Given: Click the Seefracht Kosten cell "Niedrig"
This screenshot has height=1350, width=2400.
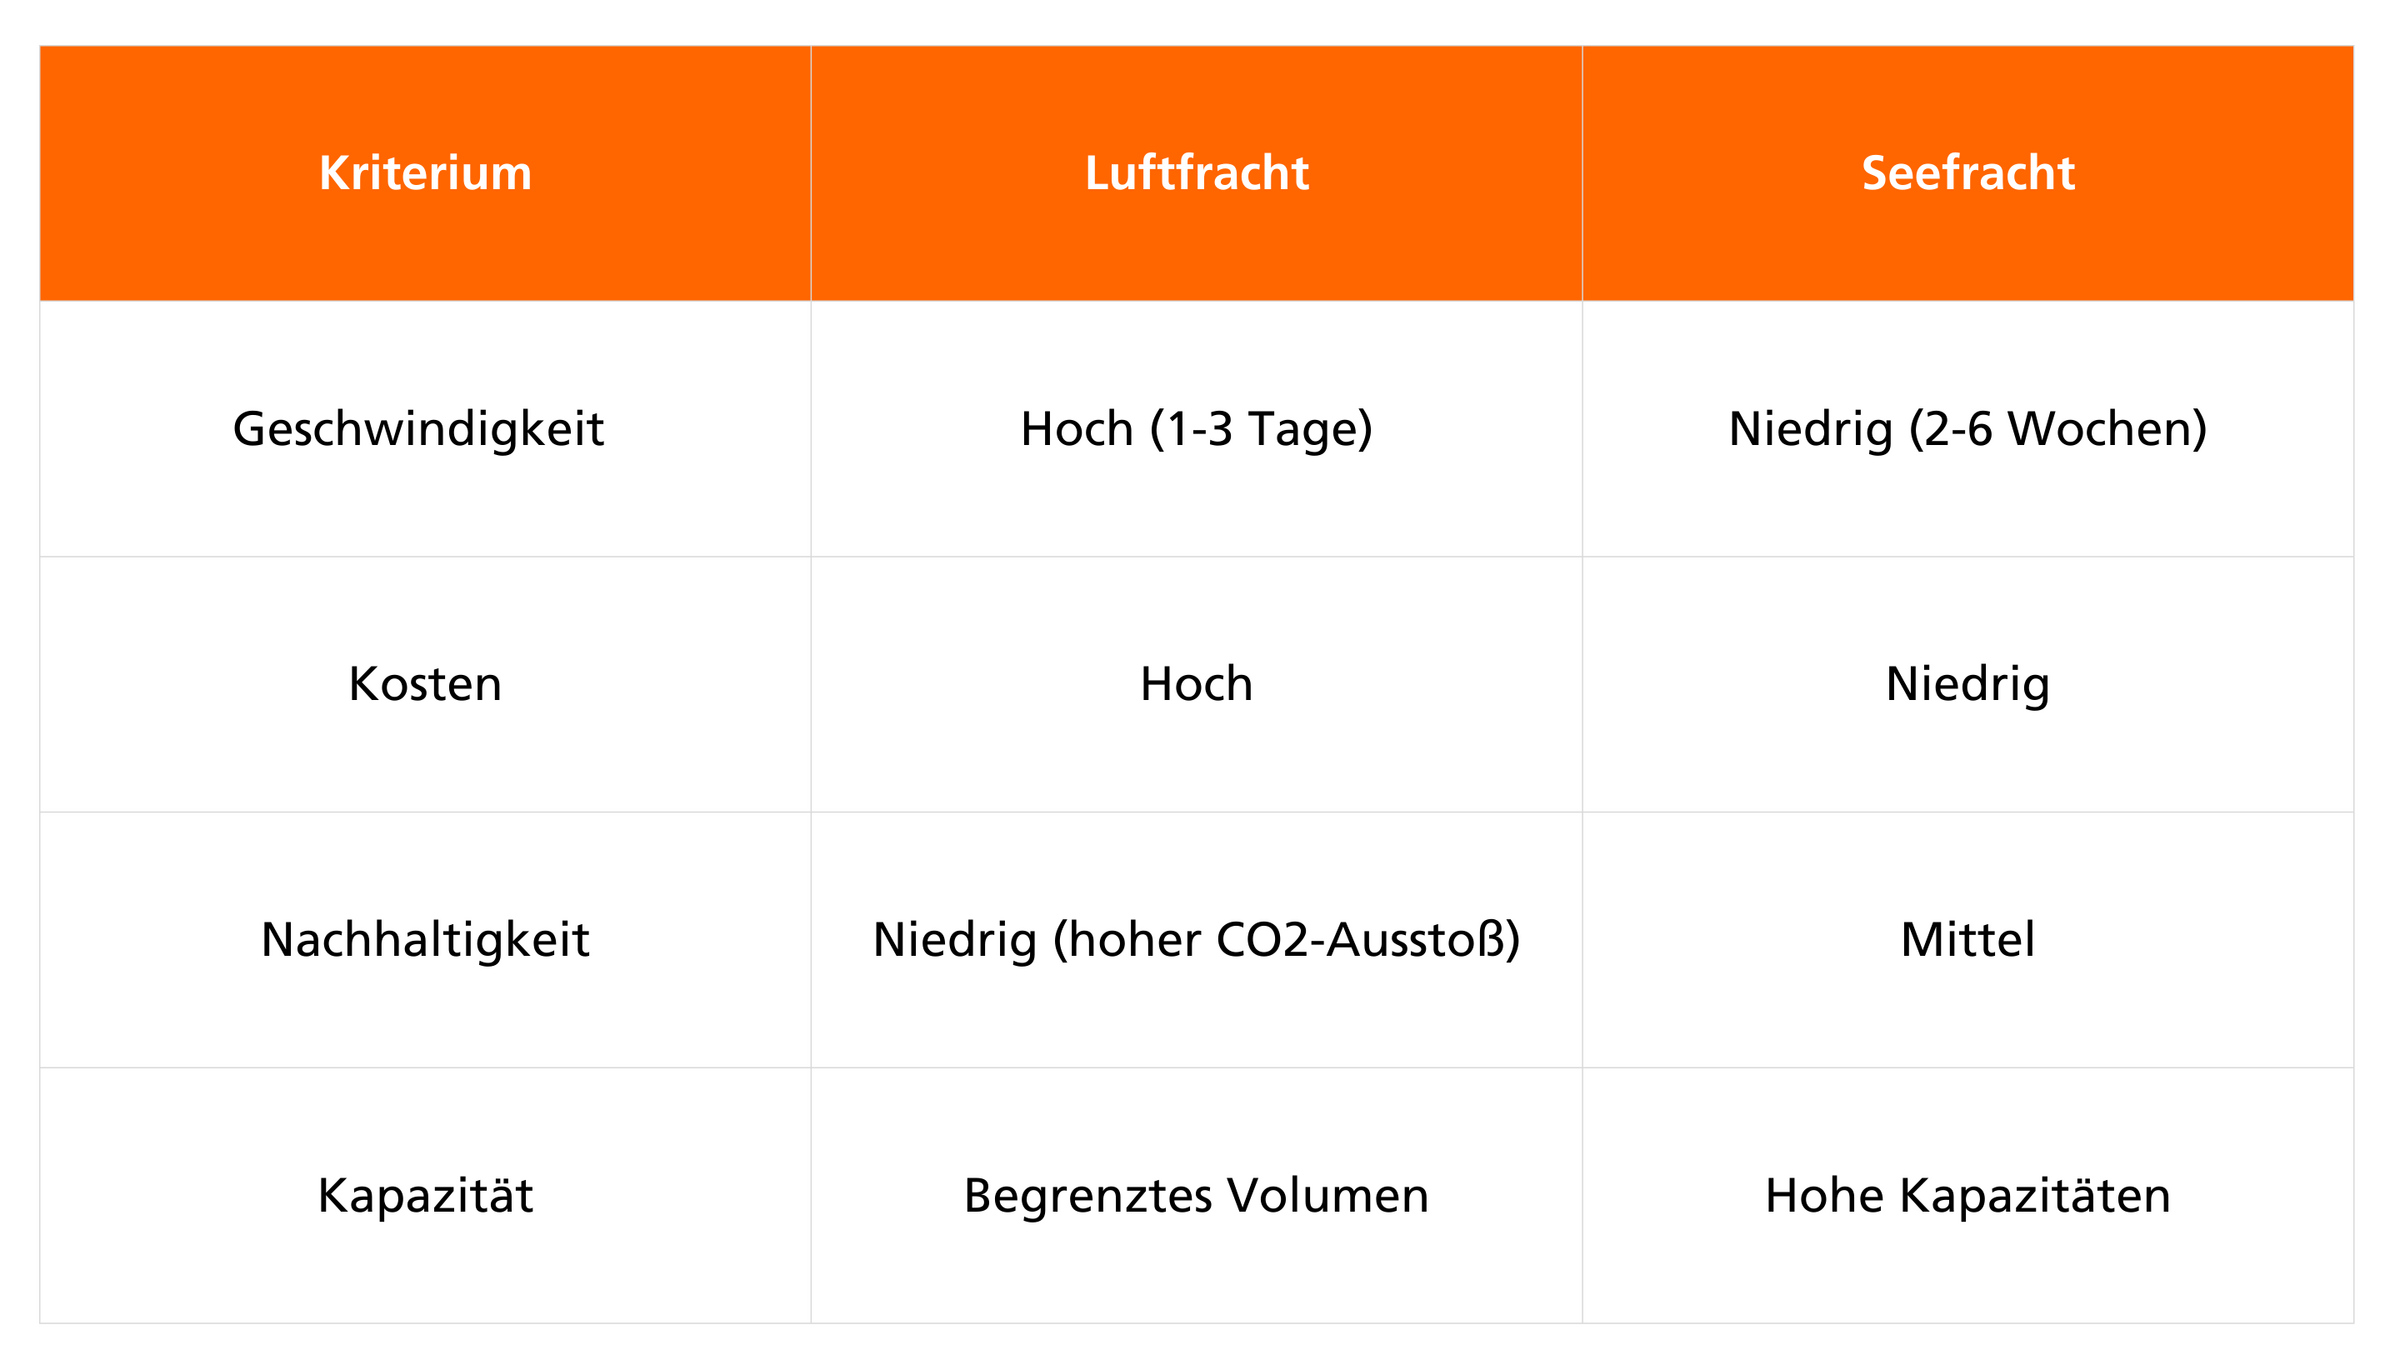Looking at the screenshot, I should 1967,684.
